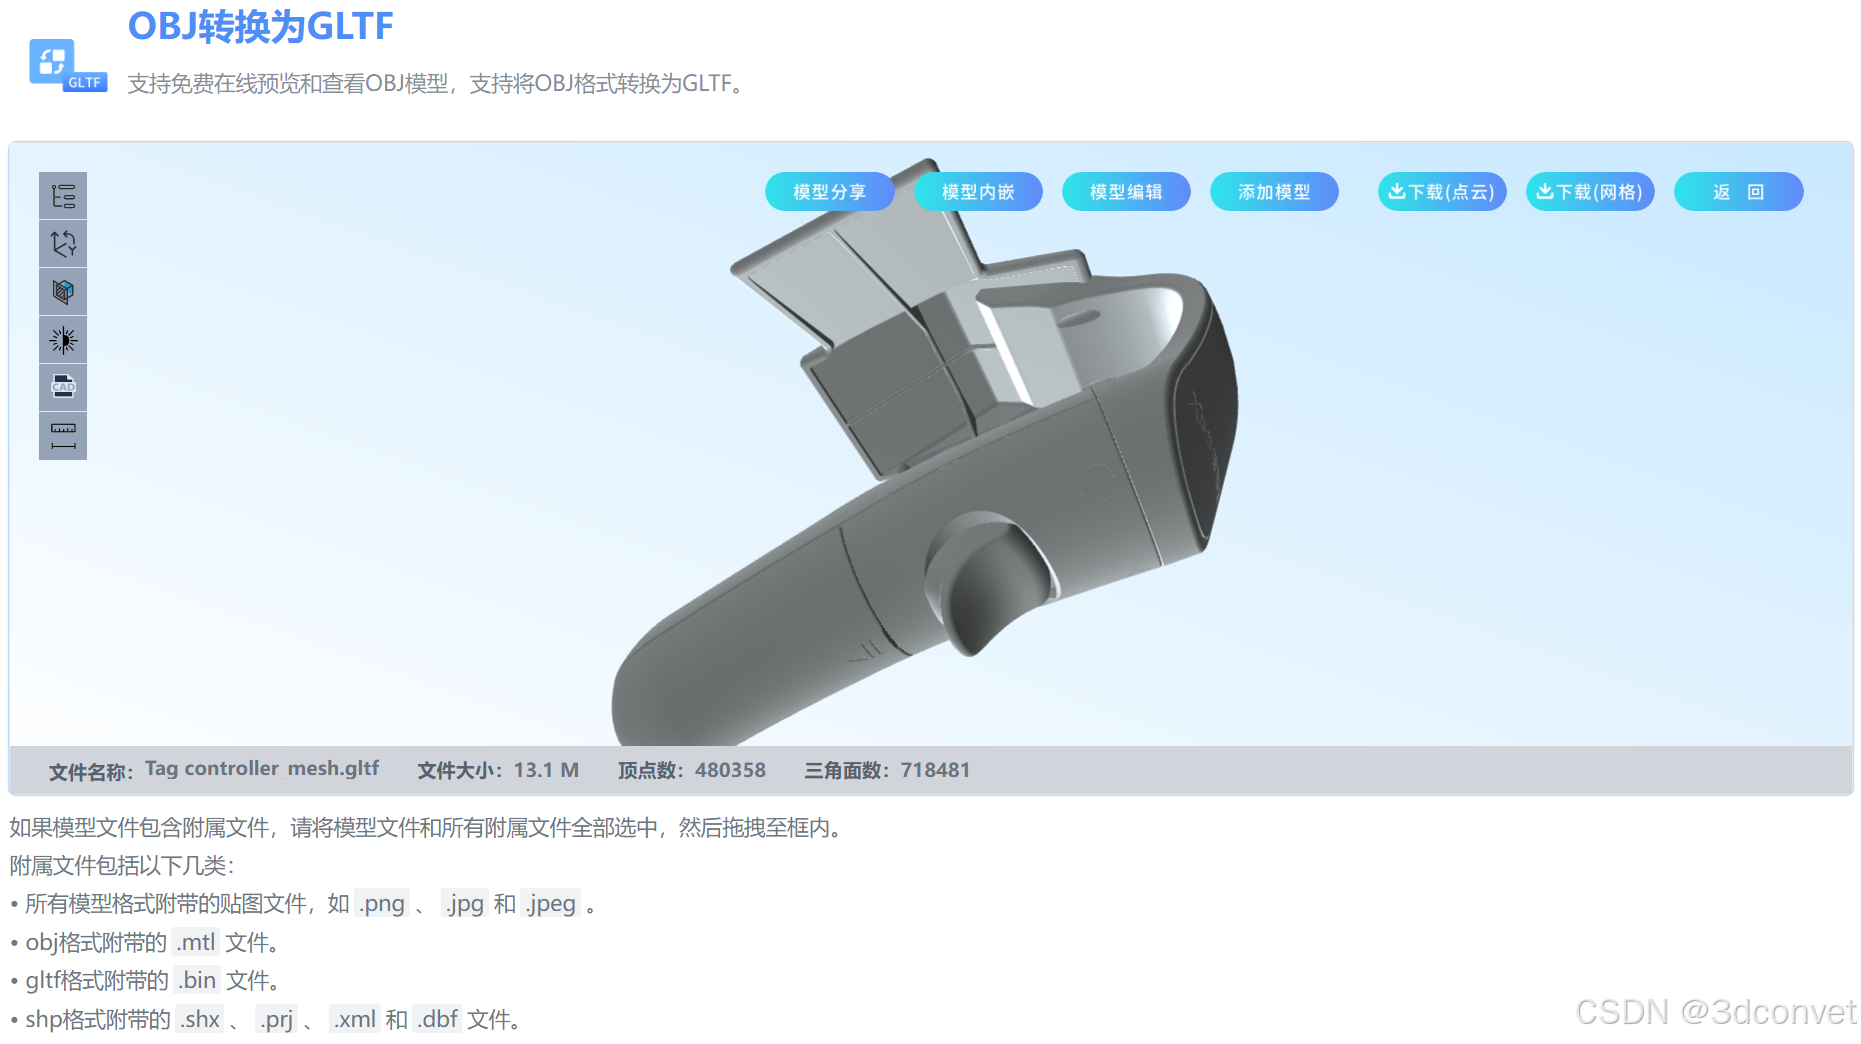Activate the section clipping tool
Viewport: 1861px width, 1044px height.
[x=62, y=291]
